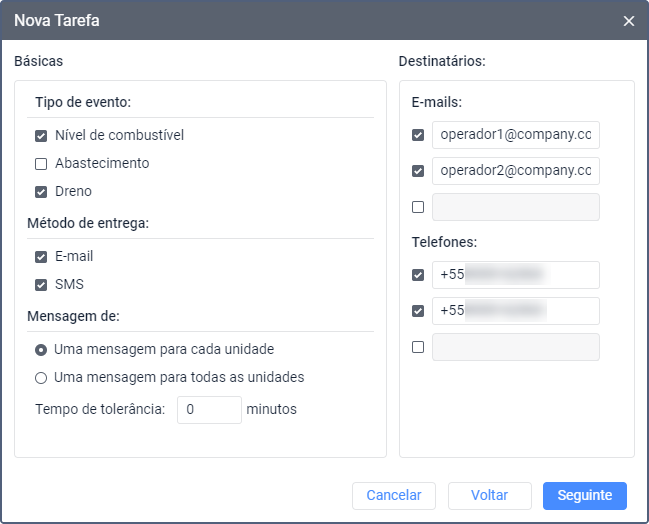649x524 pixels.
Task: Edit the operador1@company email field
Action: coord(515,135)
